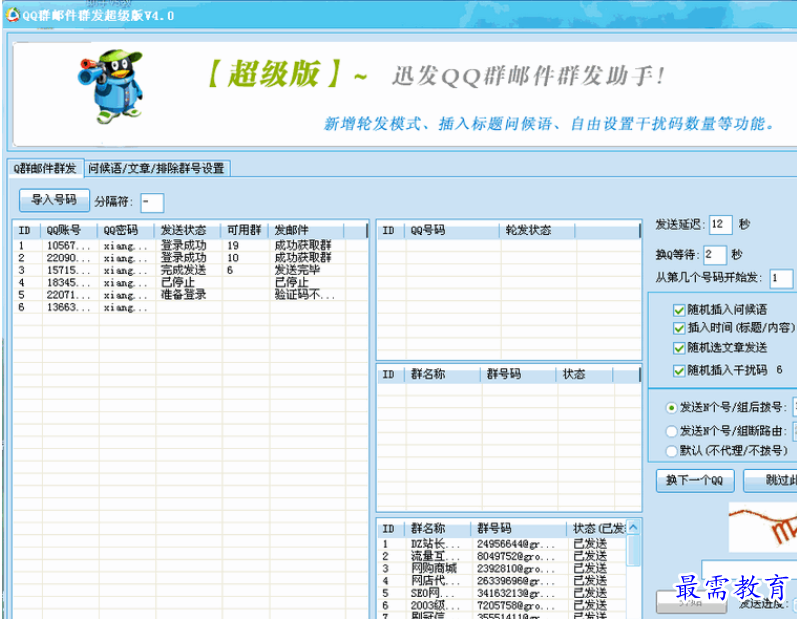Viewport: 797px width, 619px height.
Task: Toggle 随机插入问候语 checkbox
Action: (x=679, y=310)
